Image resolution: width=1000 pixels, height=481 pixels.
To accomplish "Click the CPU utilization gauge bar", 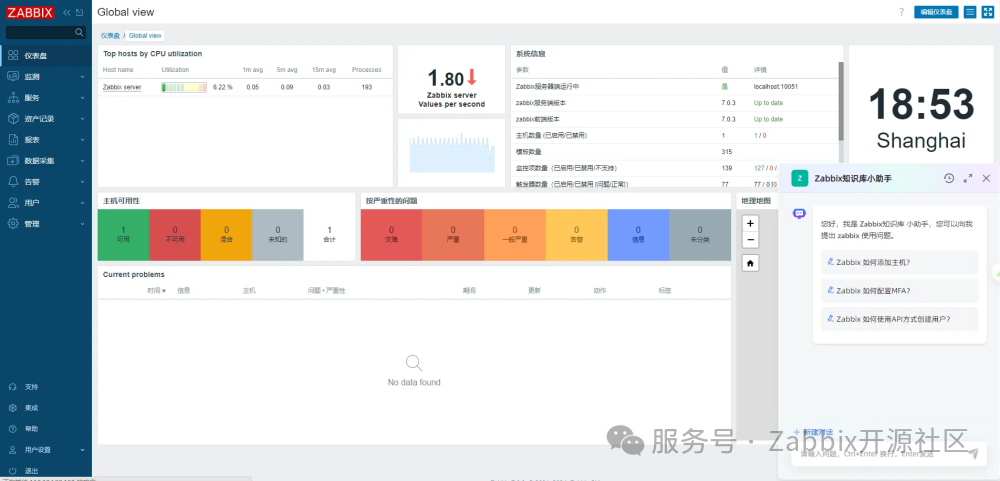I will click(x=184, y=87).
